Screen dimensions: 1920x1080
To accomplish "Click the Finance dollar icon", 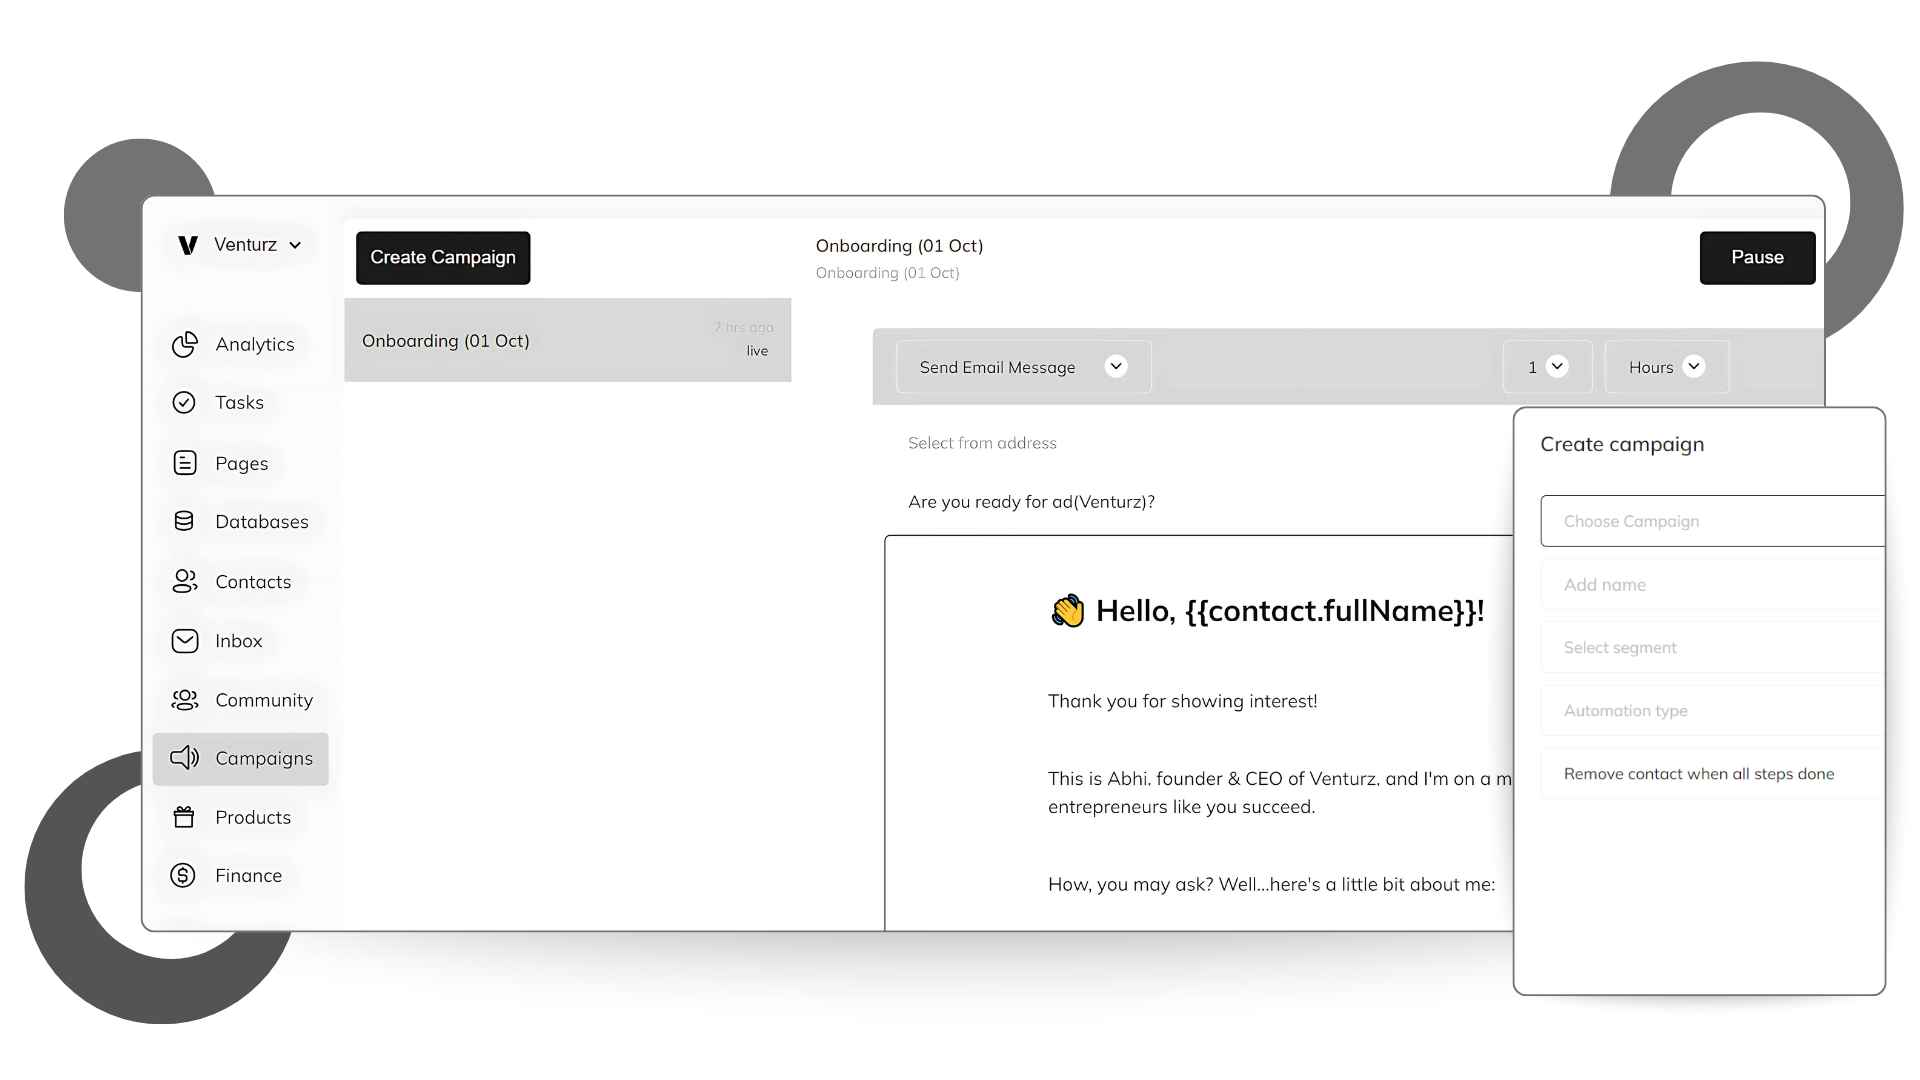I will pyautogui.click(x=183, y=876).
